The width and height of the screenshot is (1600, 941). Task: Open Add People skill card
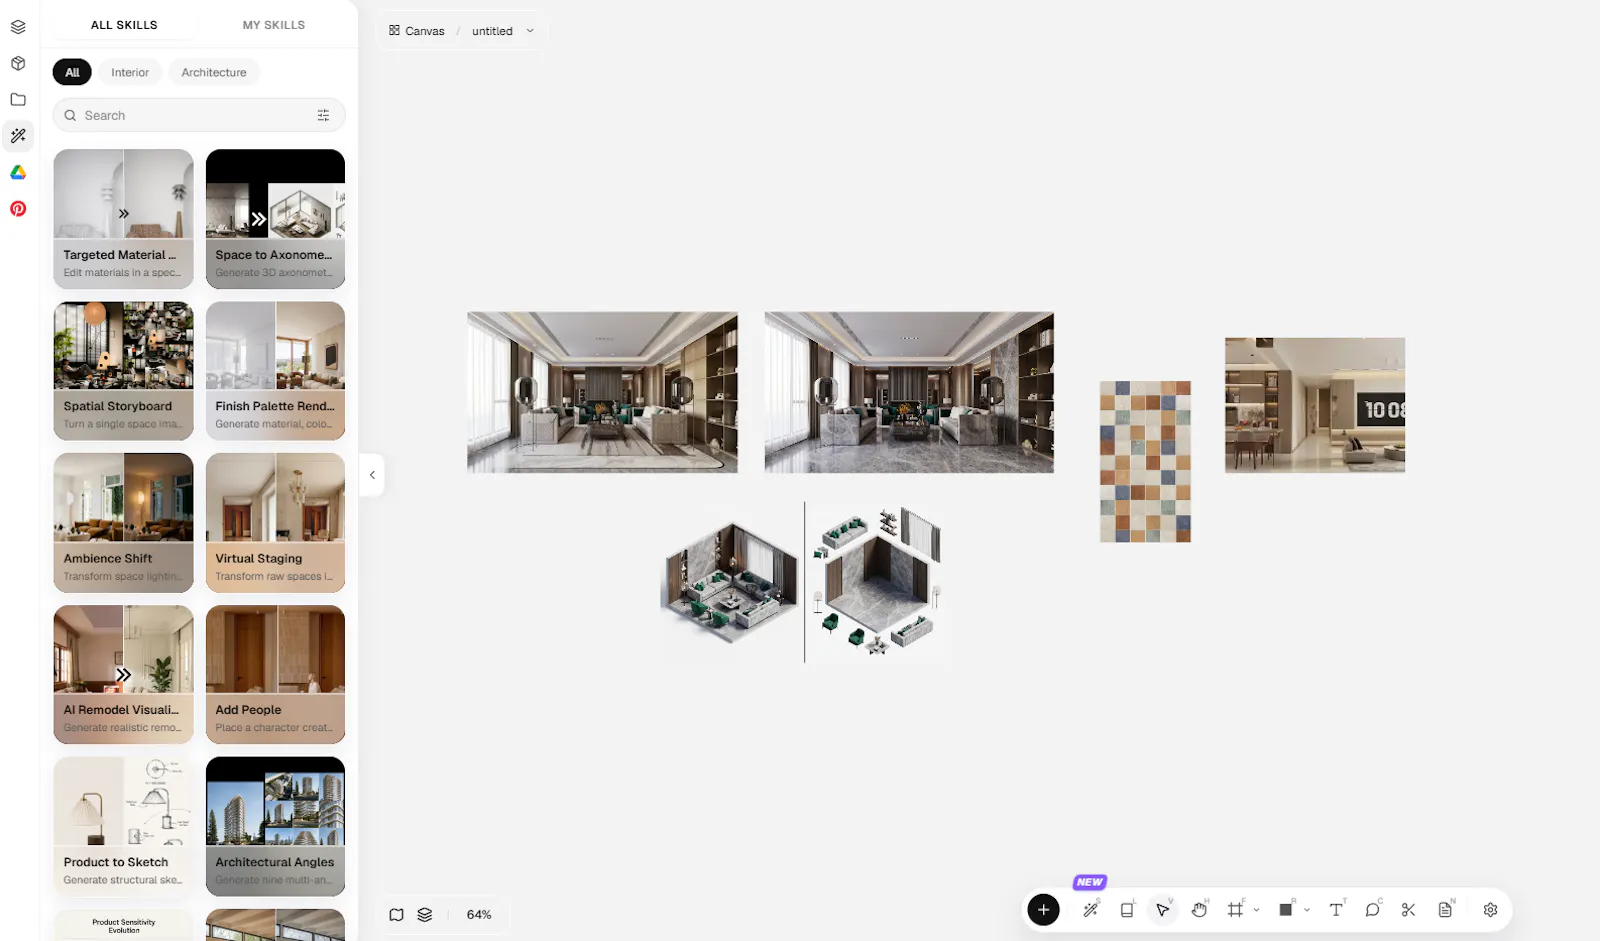(x=275, y=674)
